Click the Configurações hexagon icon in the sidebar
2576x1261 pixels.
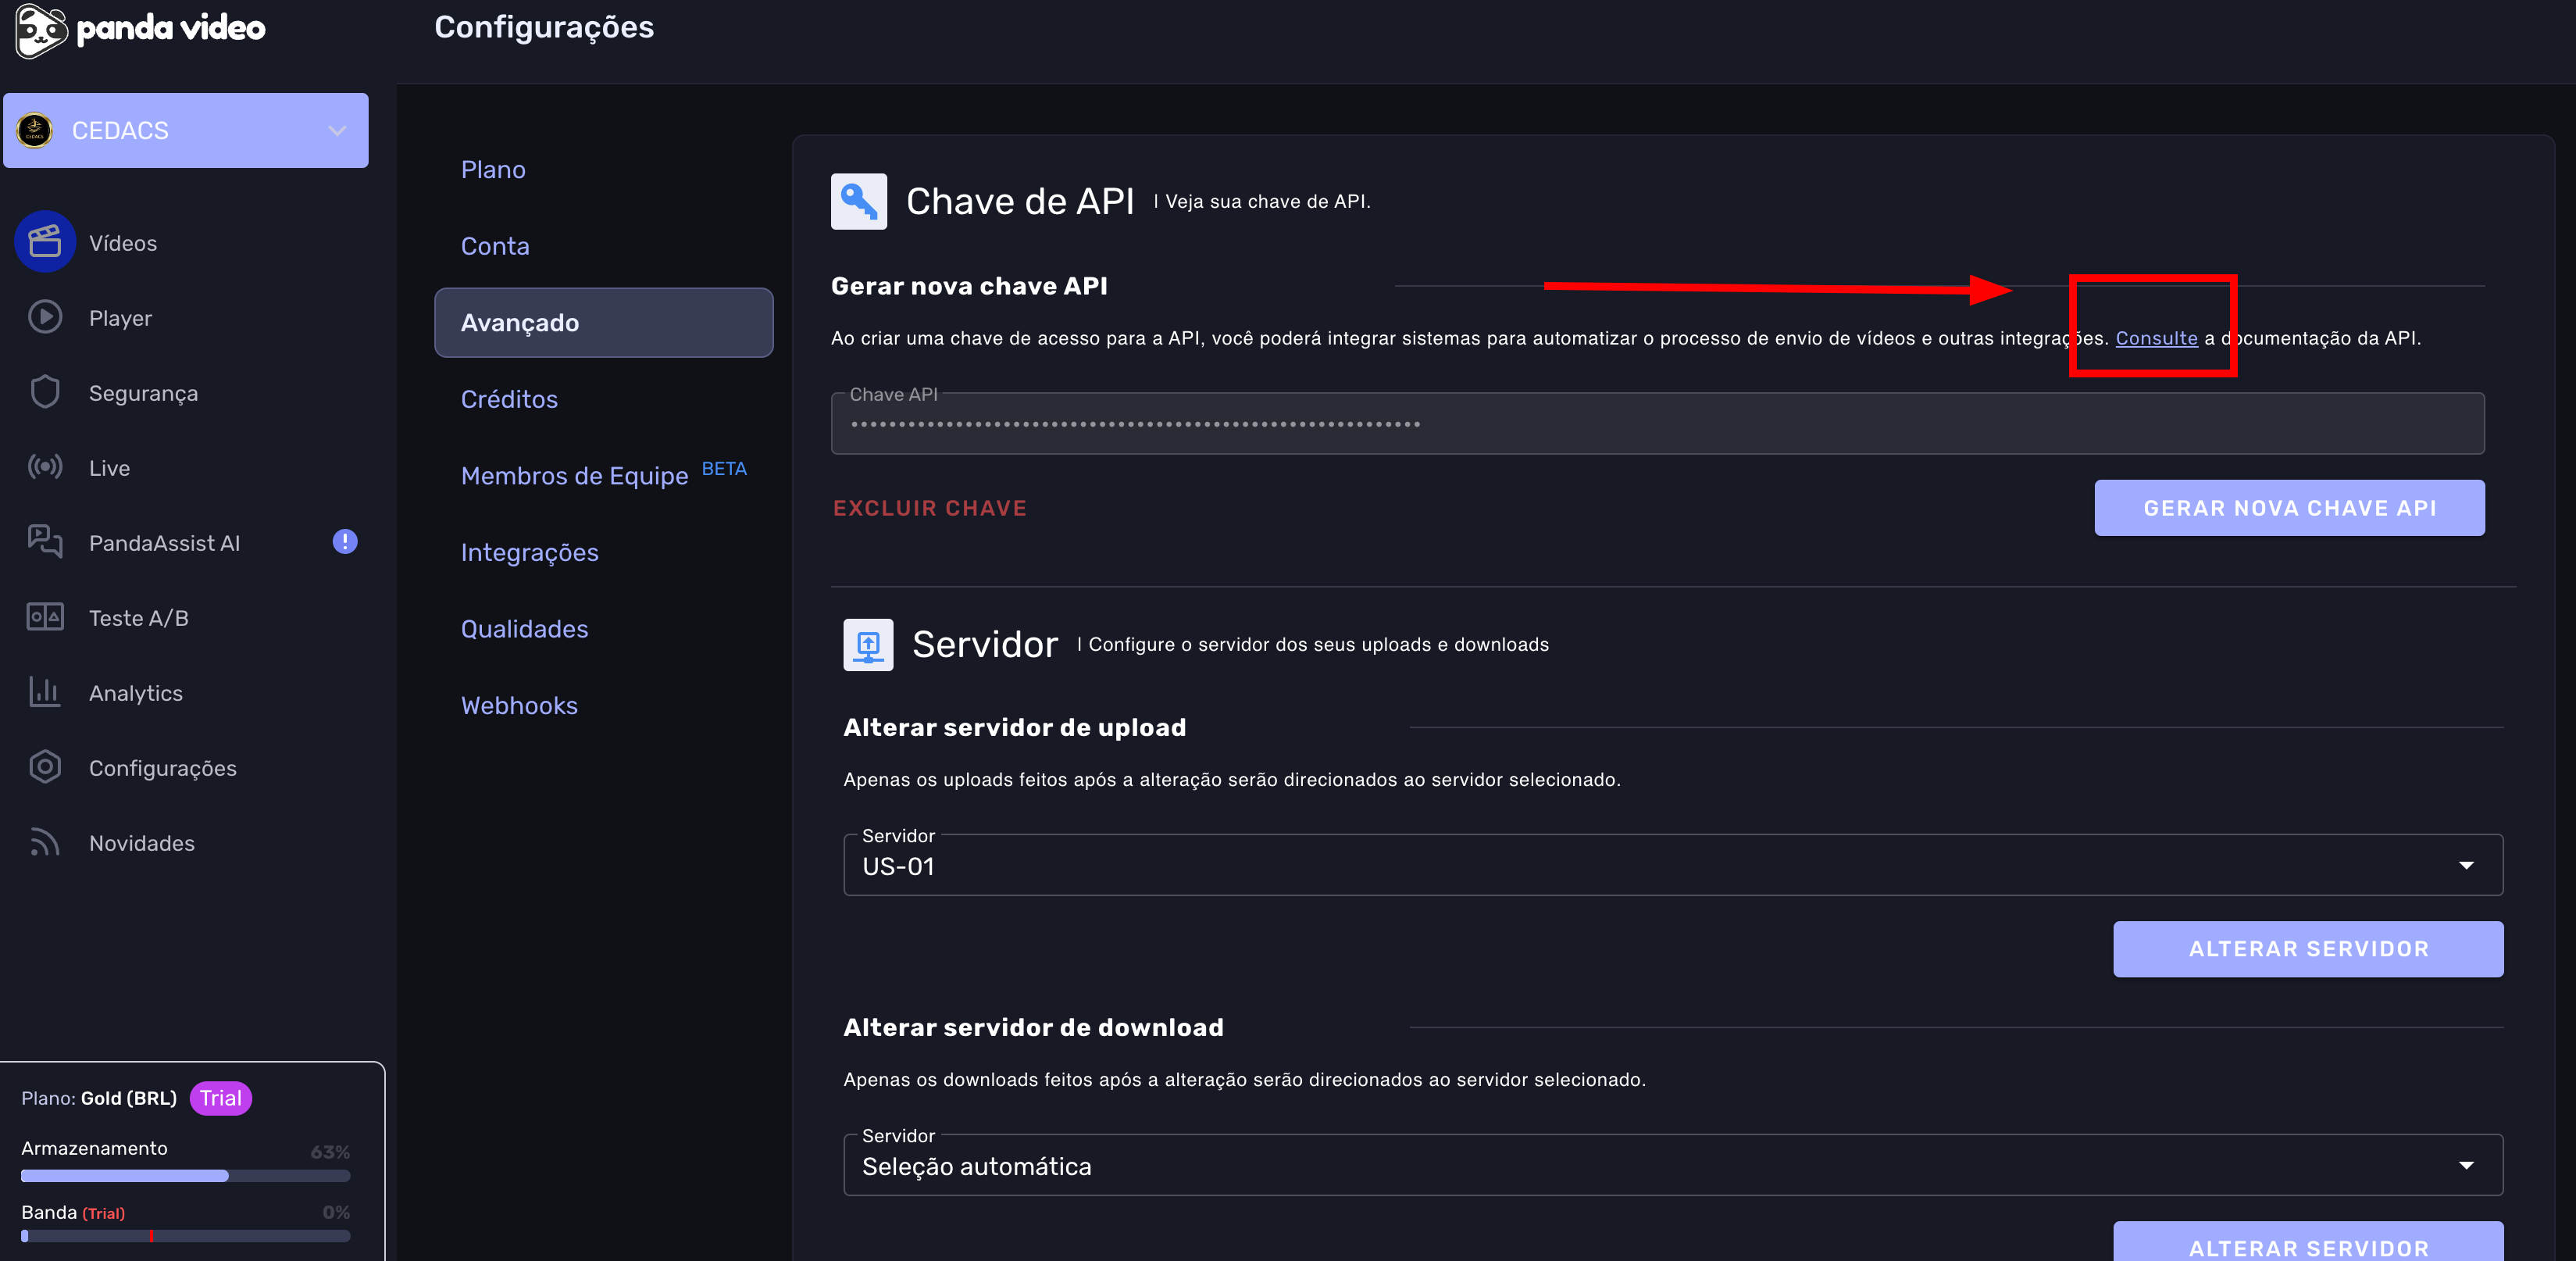[x=45, y=767]
